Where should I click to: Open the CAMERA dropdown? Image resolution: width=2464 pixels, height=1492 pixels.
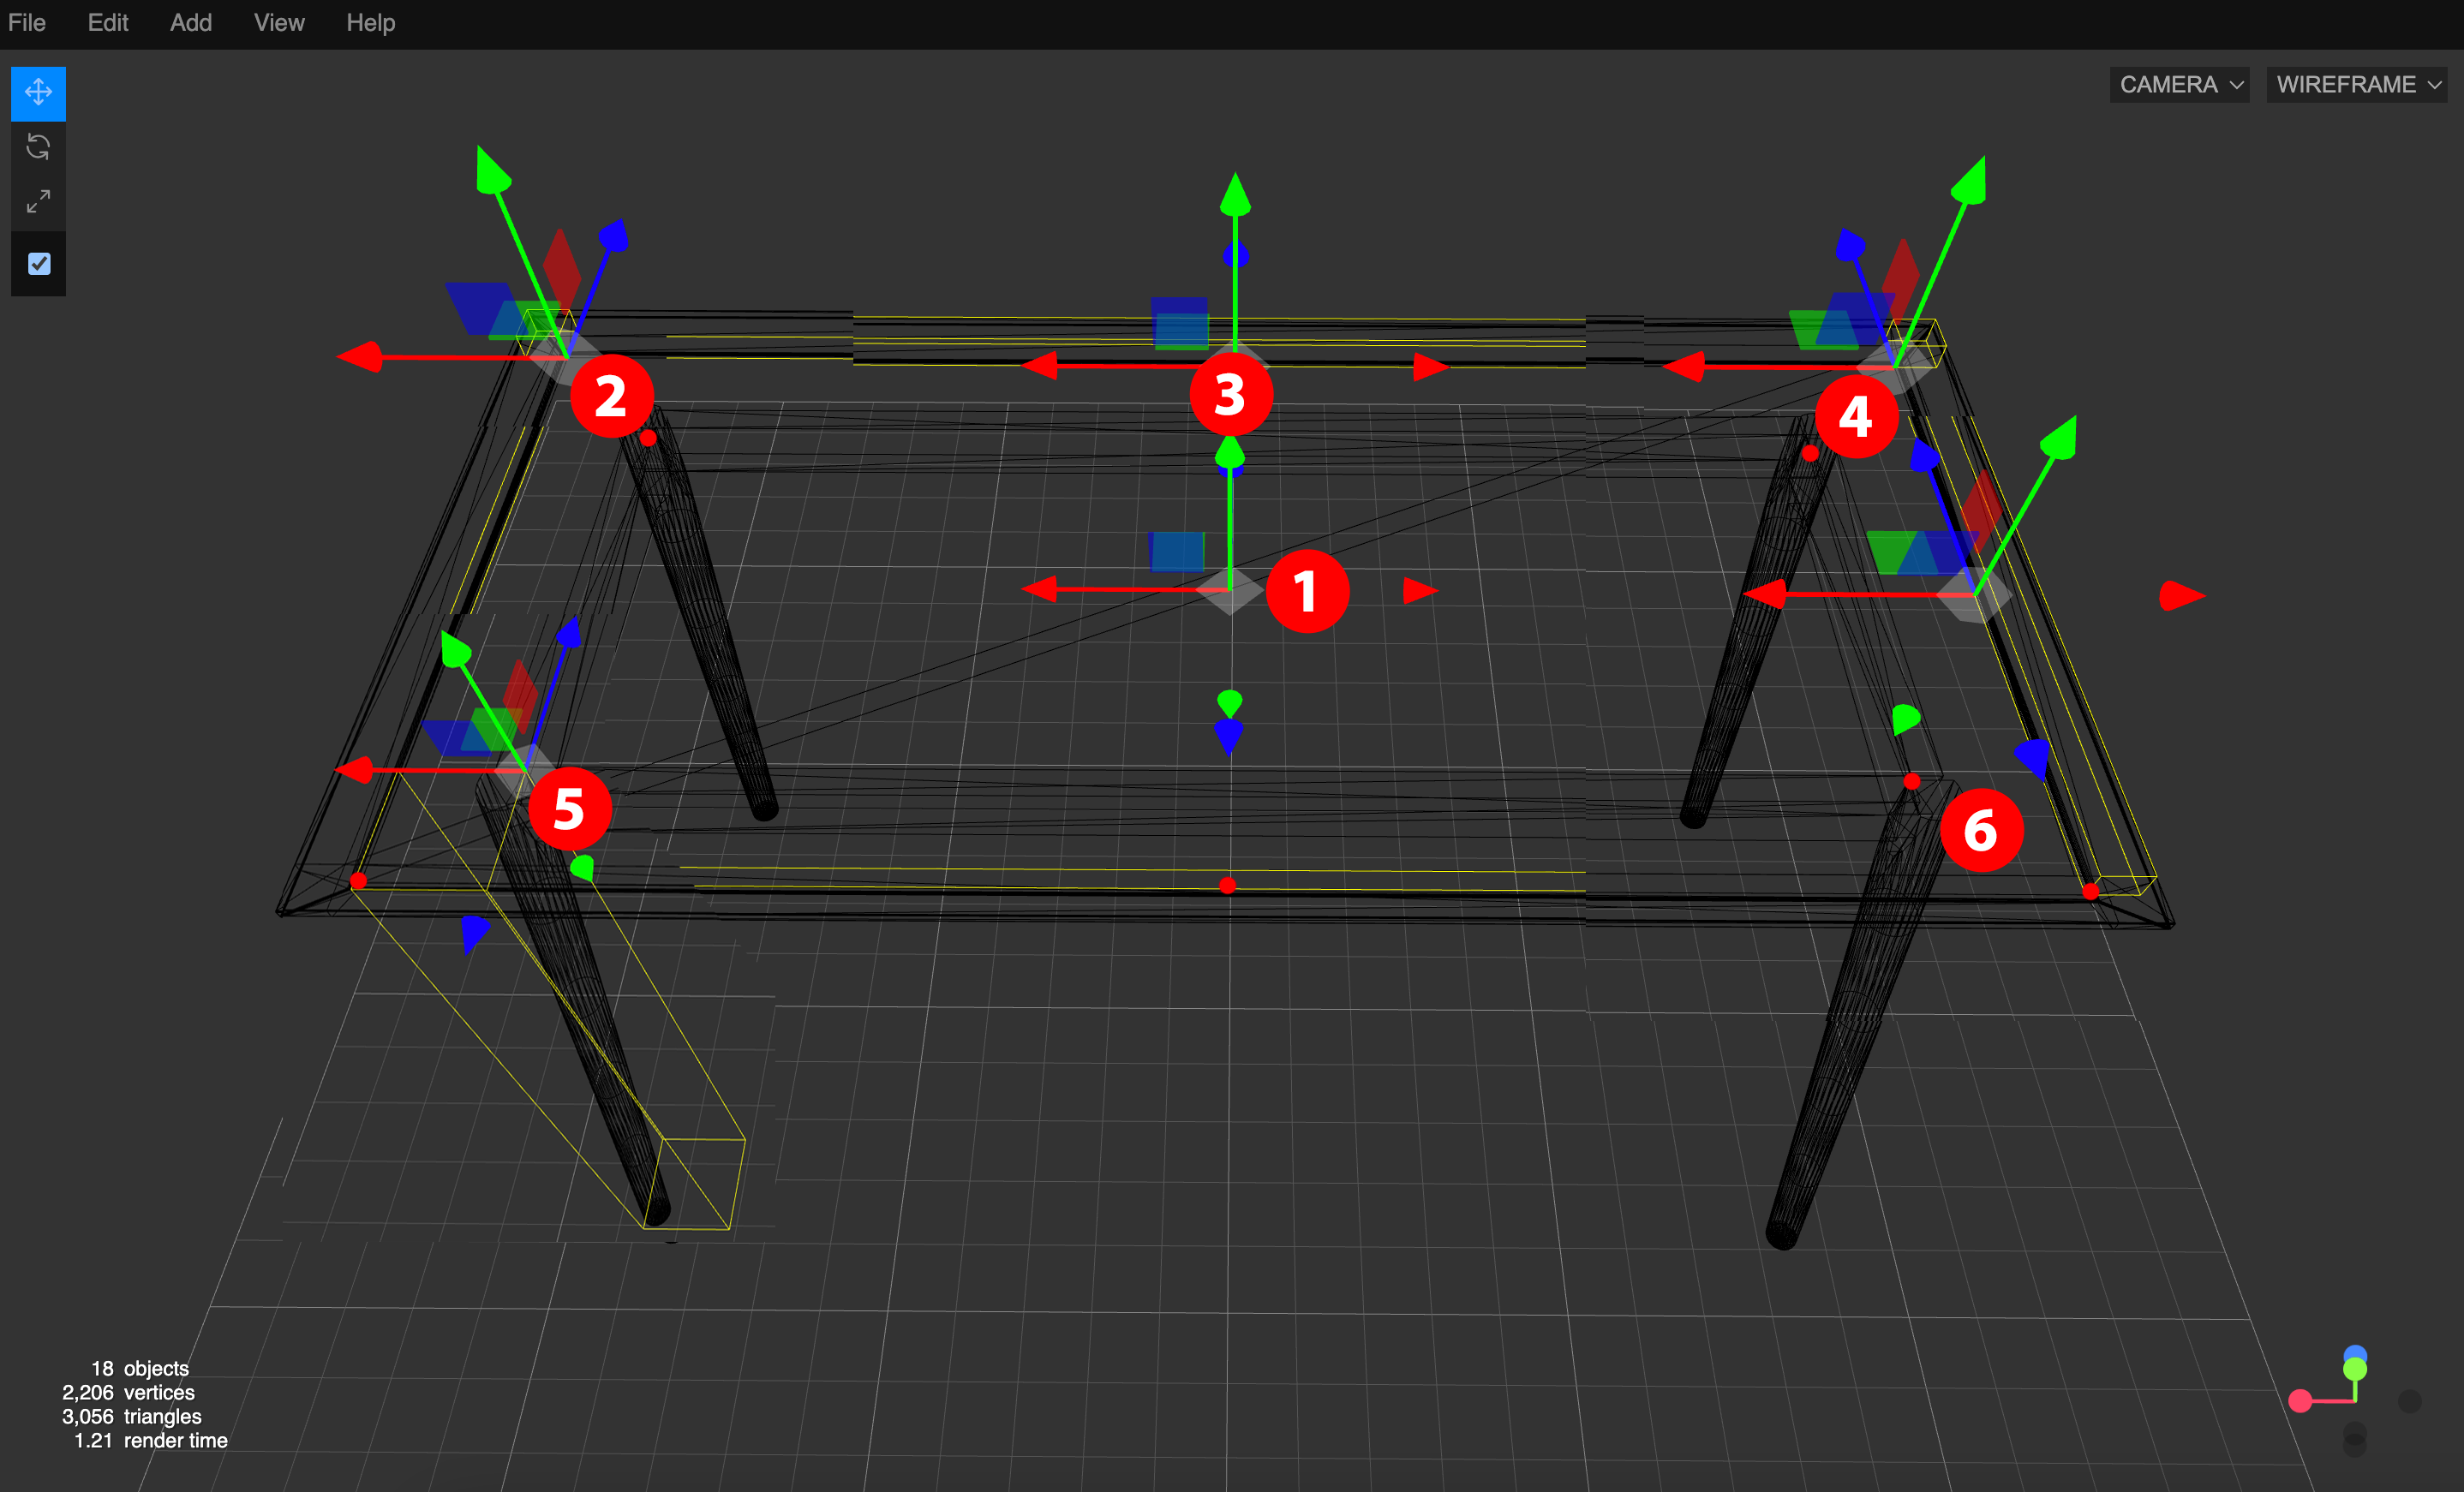(x=2179, y=85)
